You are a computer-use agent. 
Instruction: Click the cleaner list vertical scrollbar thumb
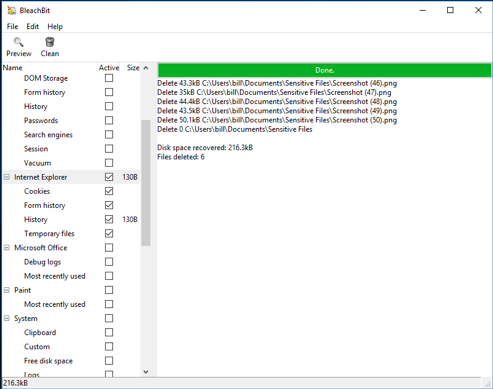pos(146,183)
